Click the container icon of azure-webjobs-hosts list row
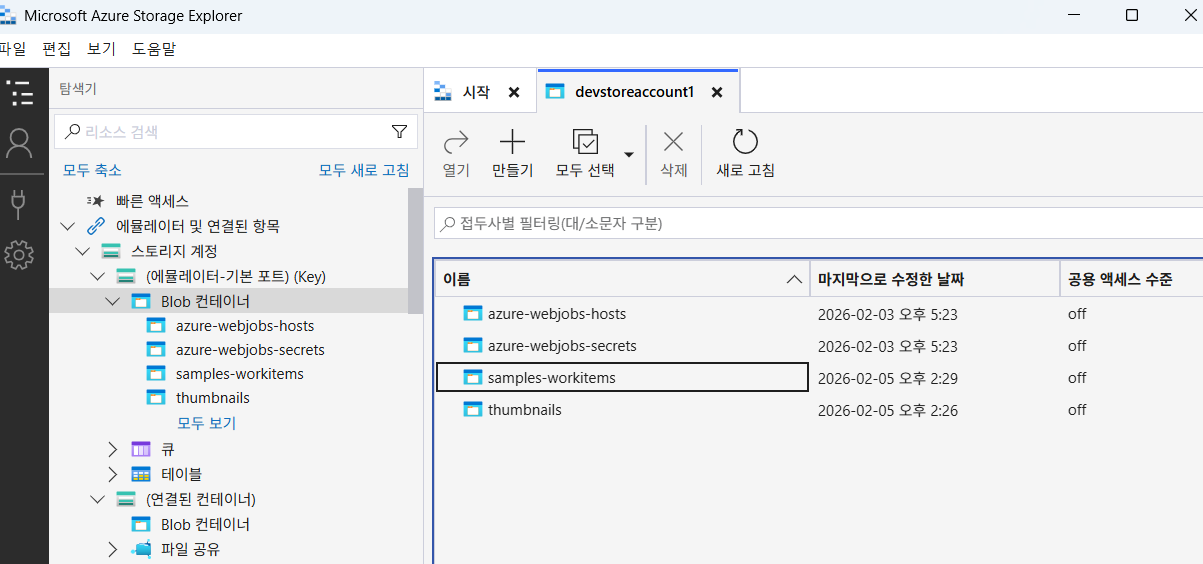The width and height of the screenshot is (1203, 564). 473,314
